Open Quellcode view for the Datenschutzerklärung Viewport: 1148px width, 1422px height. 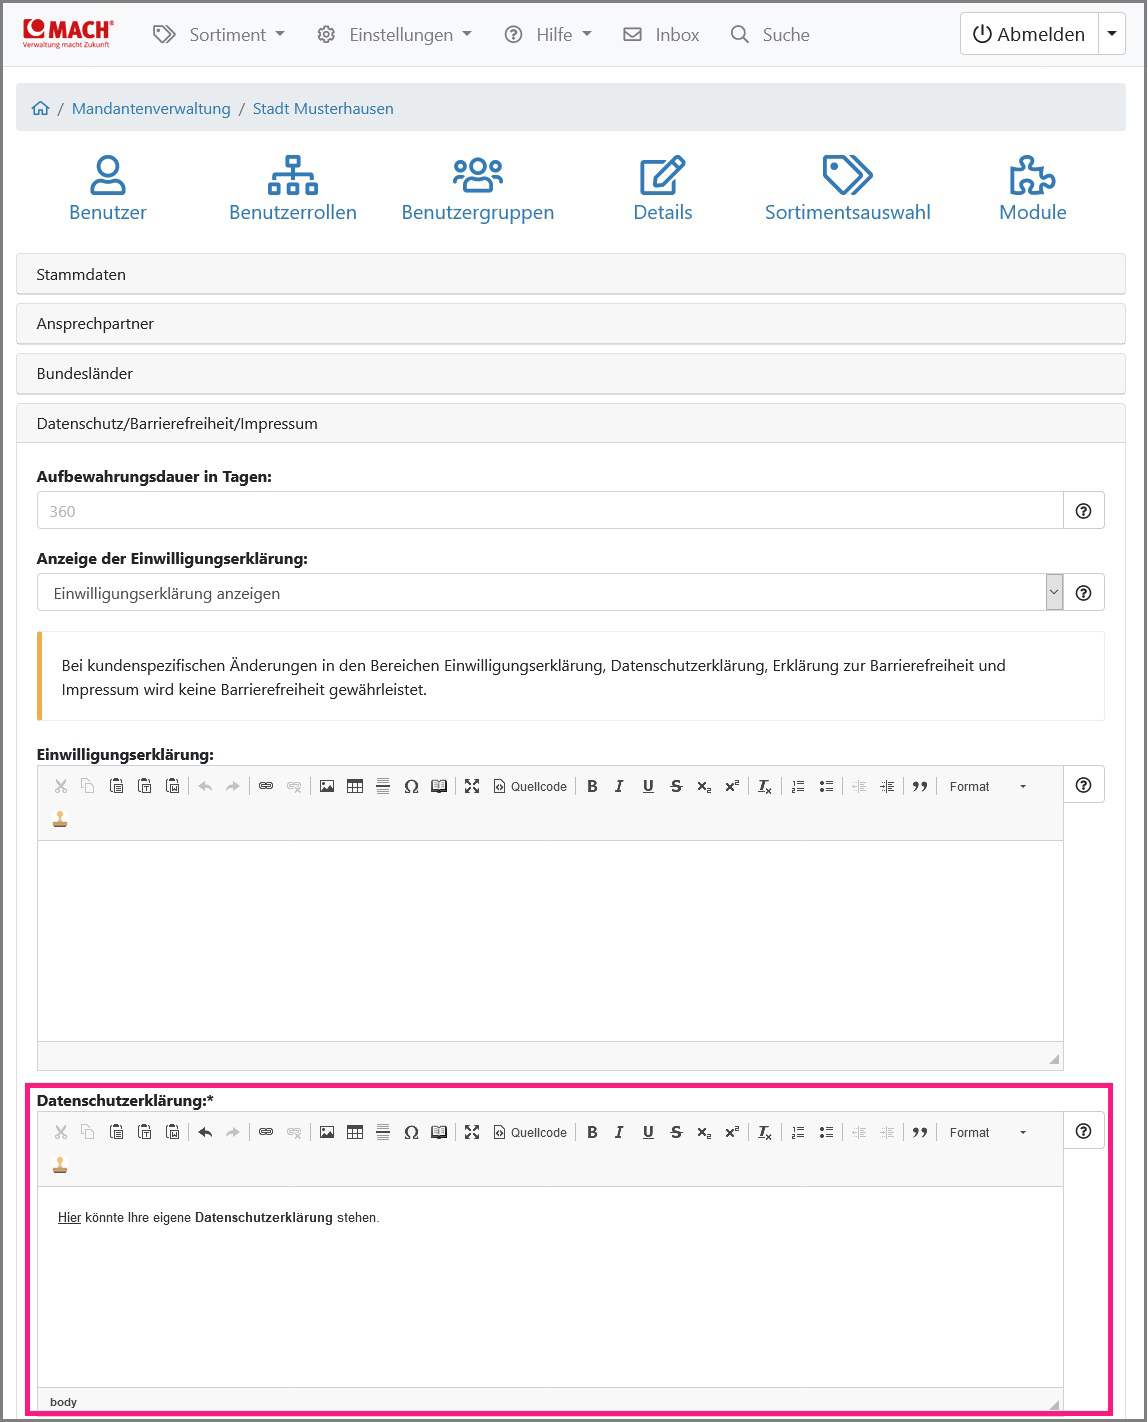point(530,1132)
